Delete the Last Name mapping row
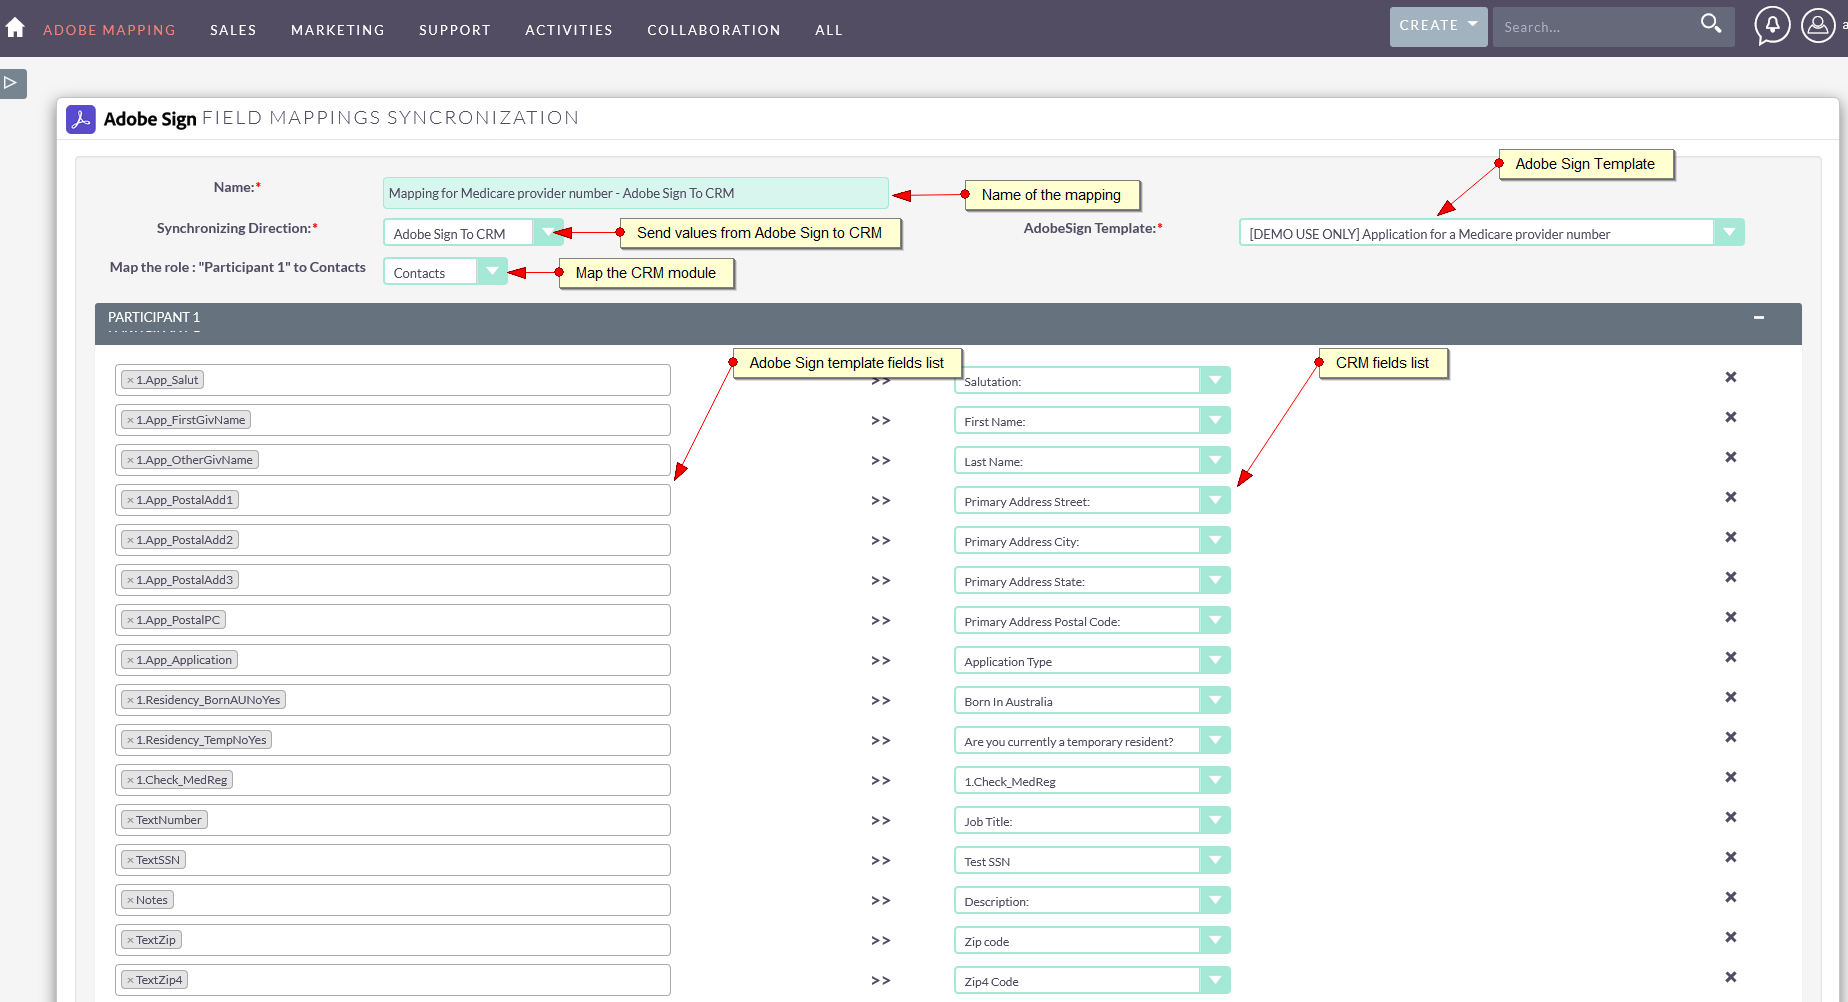This screenshot has height=1002, width=1848. [1731, 457]
